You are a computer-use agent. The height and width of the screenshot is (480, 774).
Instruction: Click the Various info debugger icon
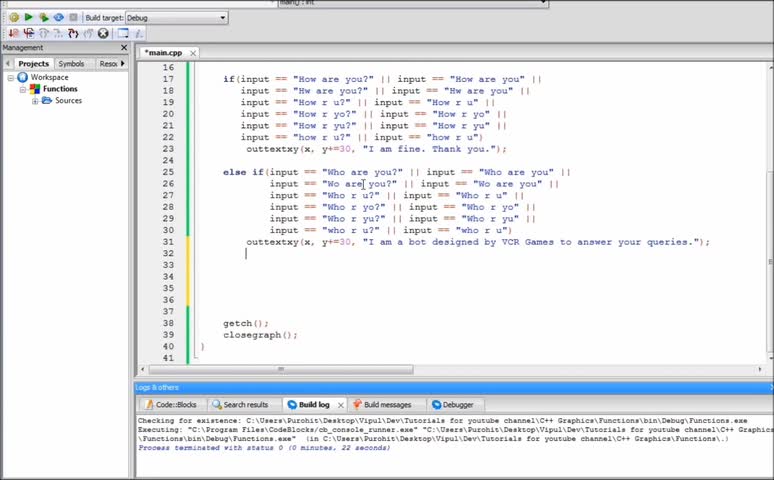pyautogui.click(x=139, y=33)
